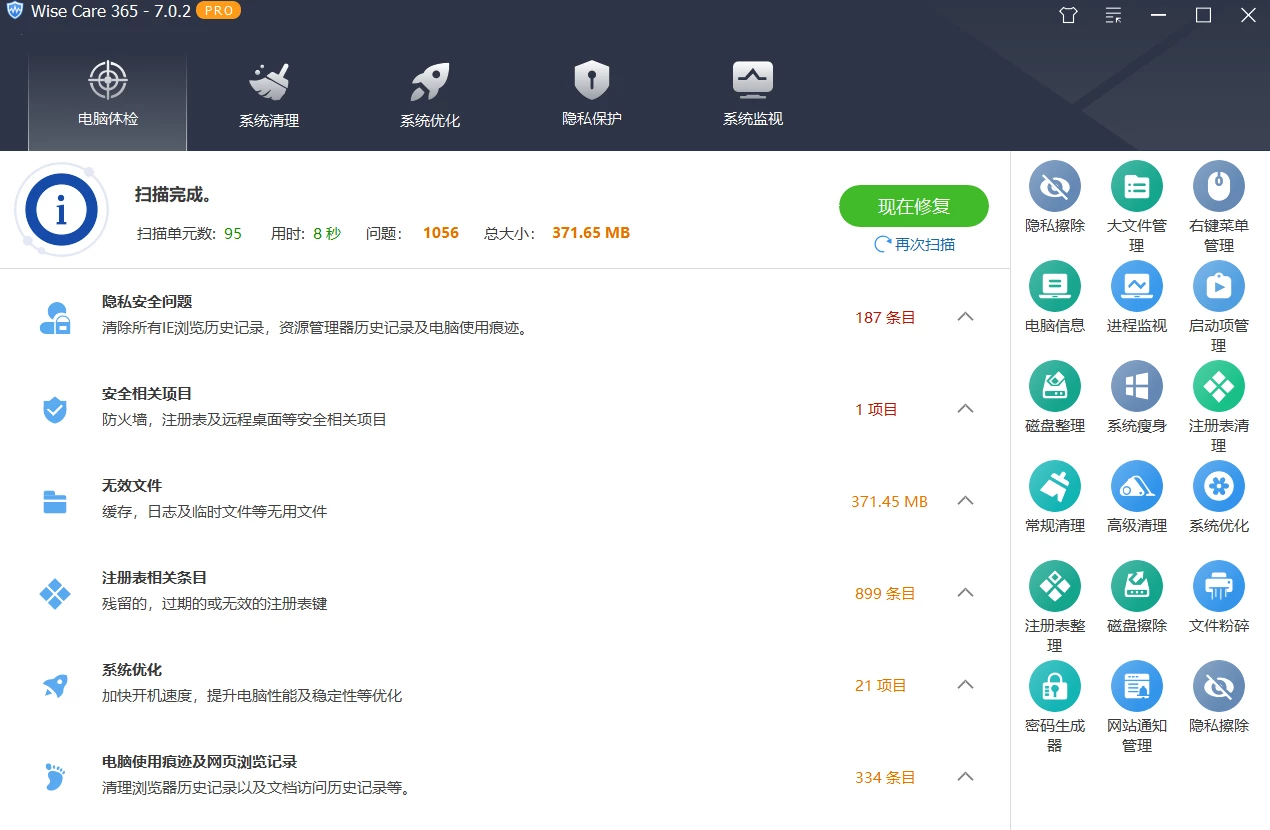Launch the 进程监视 utility
The height and width of the screenshot is (830, 1270).
1137,287
